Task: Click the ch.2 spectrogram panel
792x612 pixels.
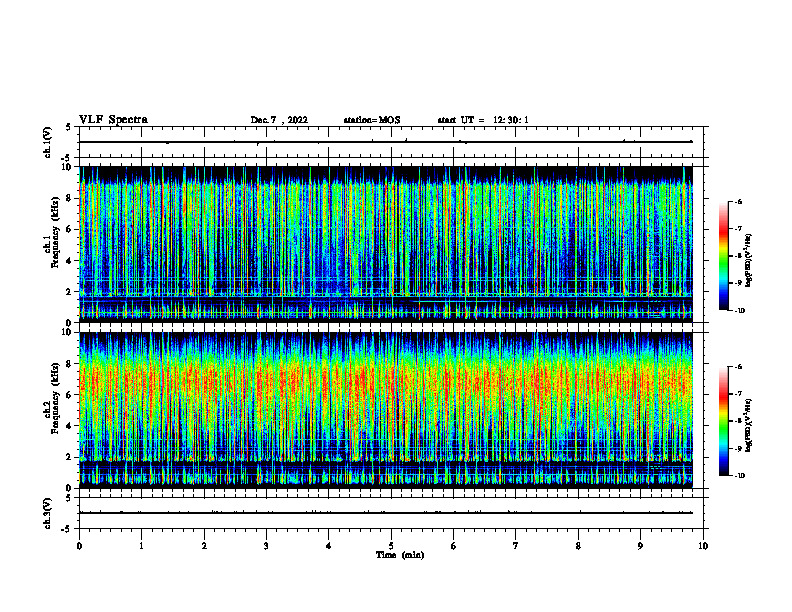Action: pyautogui.click(x=385, y=410)
